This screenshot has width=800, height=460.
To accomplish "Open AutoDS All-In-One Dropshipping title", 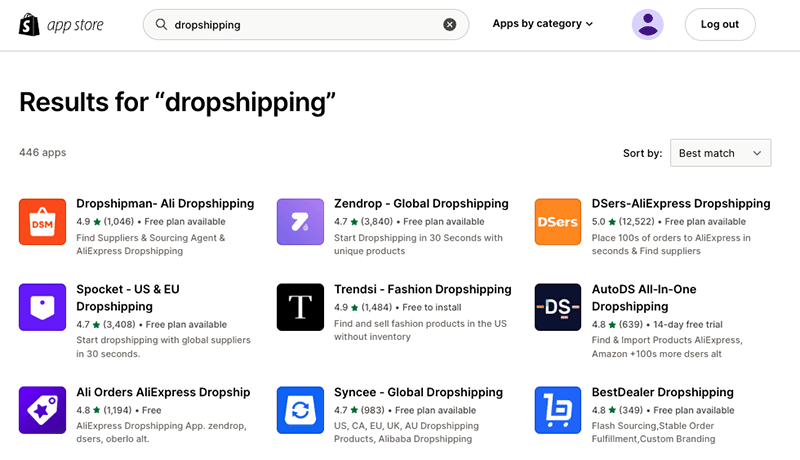I will click(644, 298).
